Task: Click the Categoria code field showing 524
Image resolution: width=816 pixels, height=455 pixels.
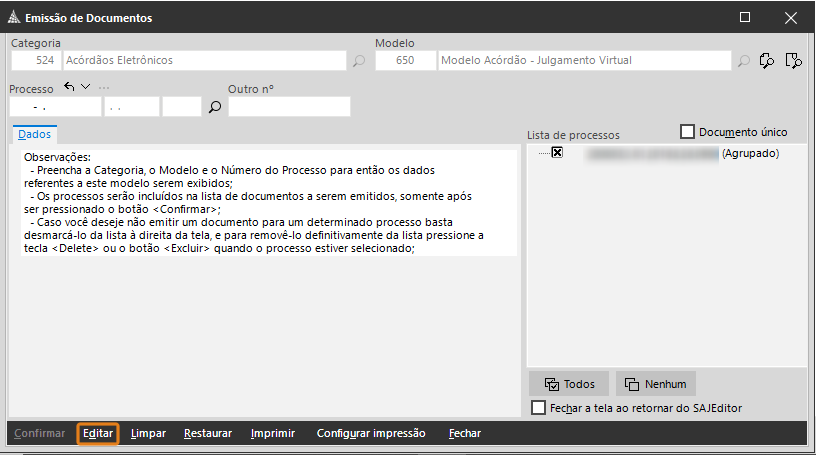Action: 36,61
